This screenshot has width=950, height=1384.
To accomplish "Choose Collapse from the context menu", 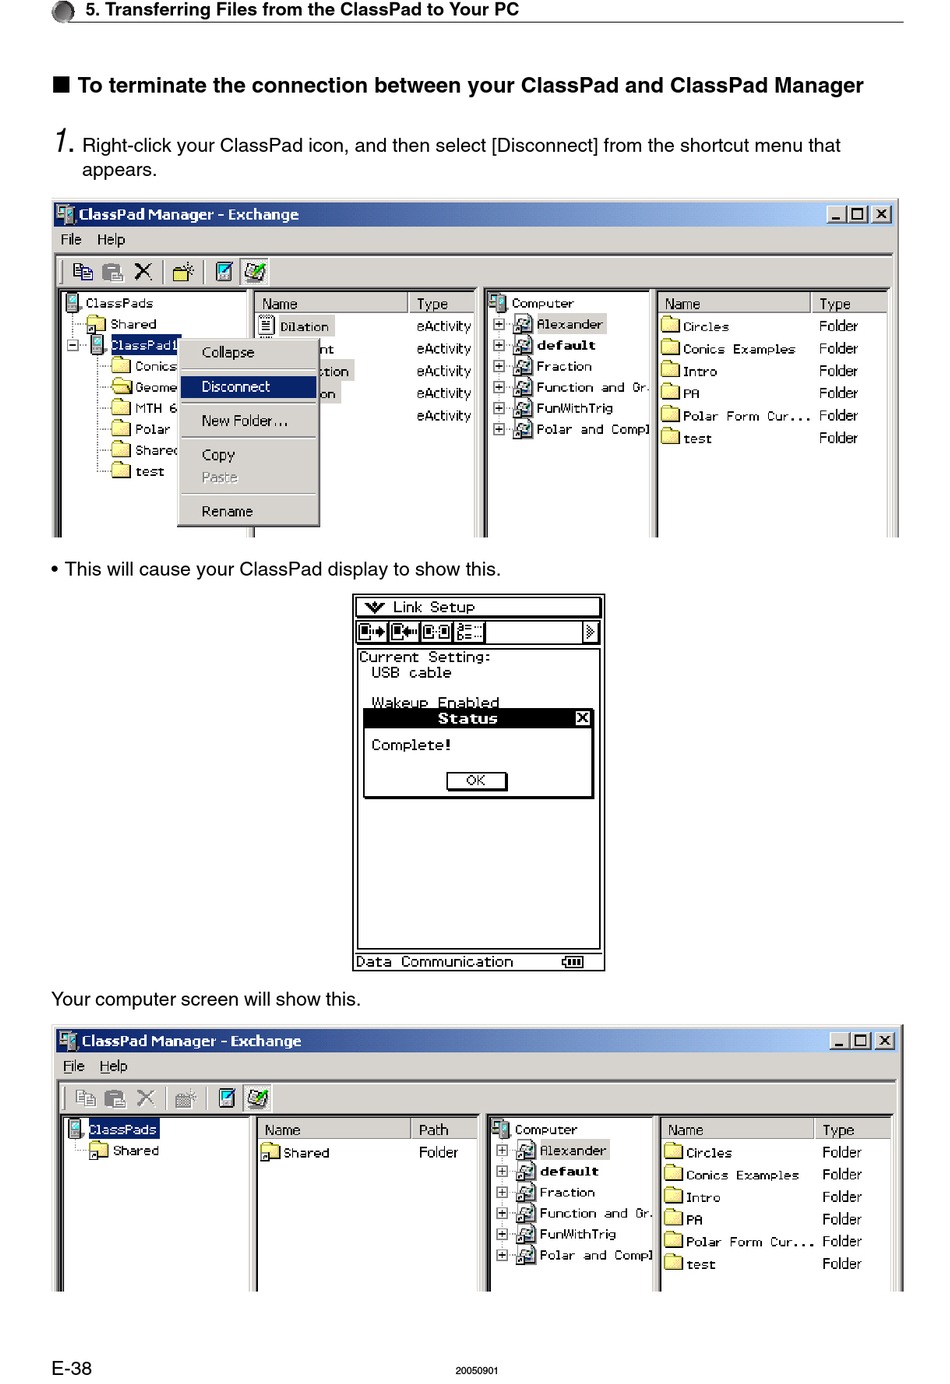I will (x=248, y=352).
